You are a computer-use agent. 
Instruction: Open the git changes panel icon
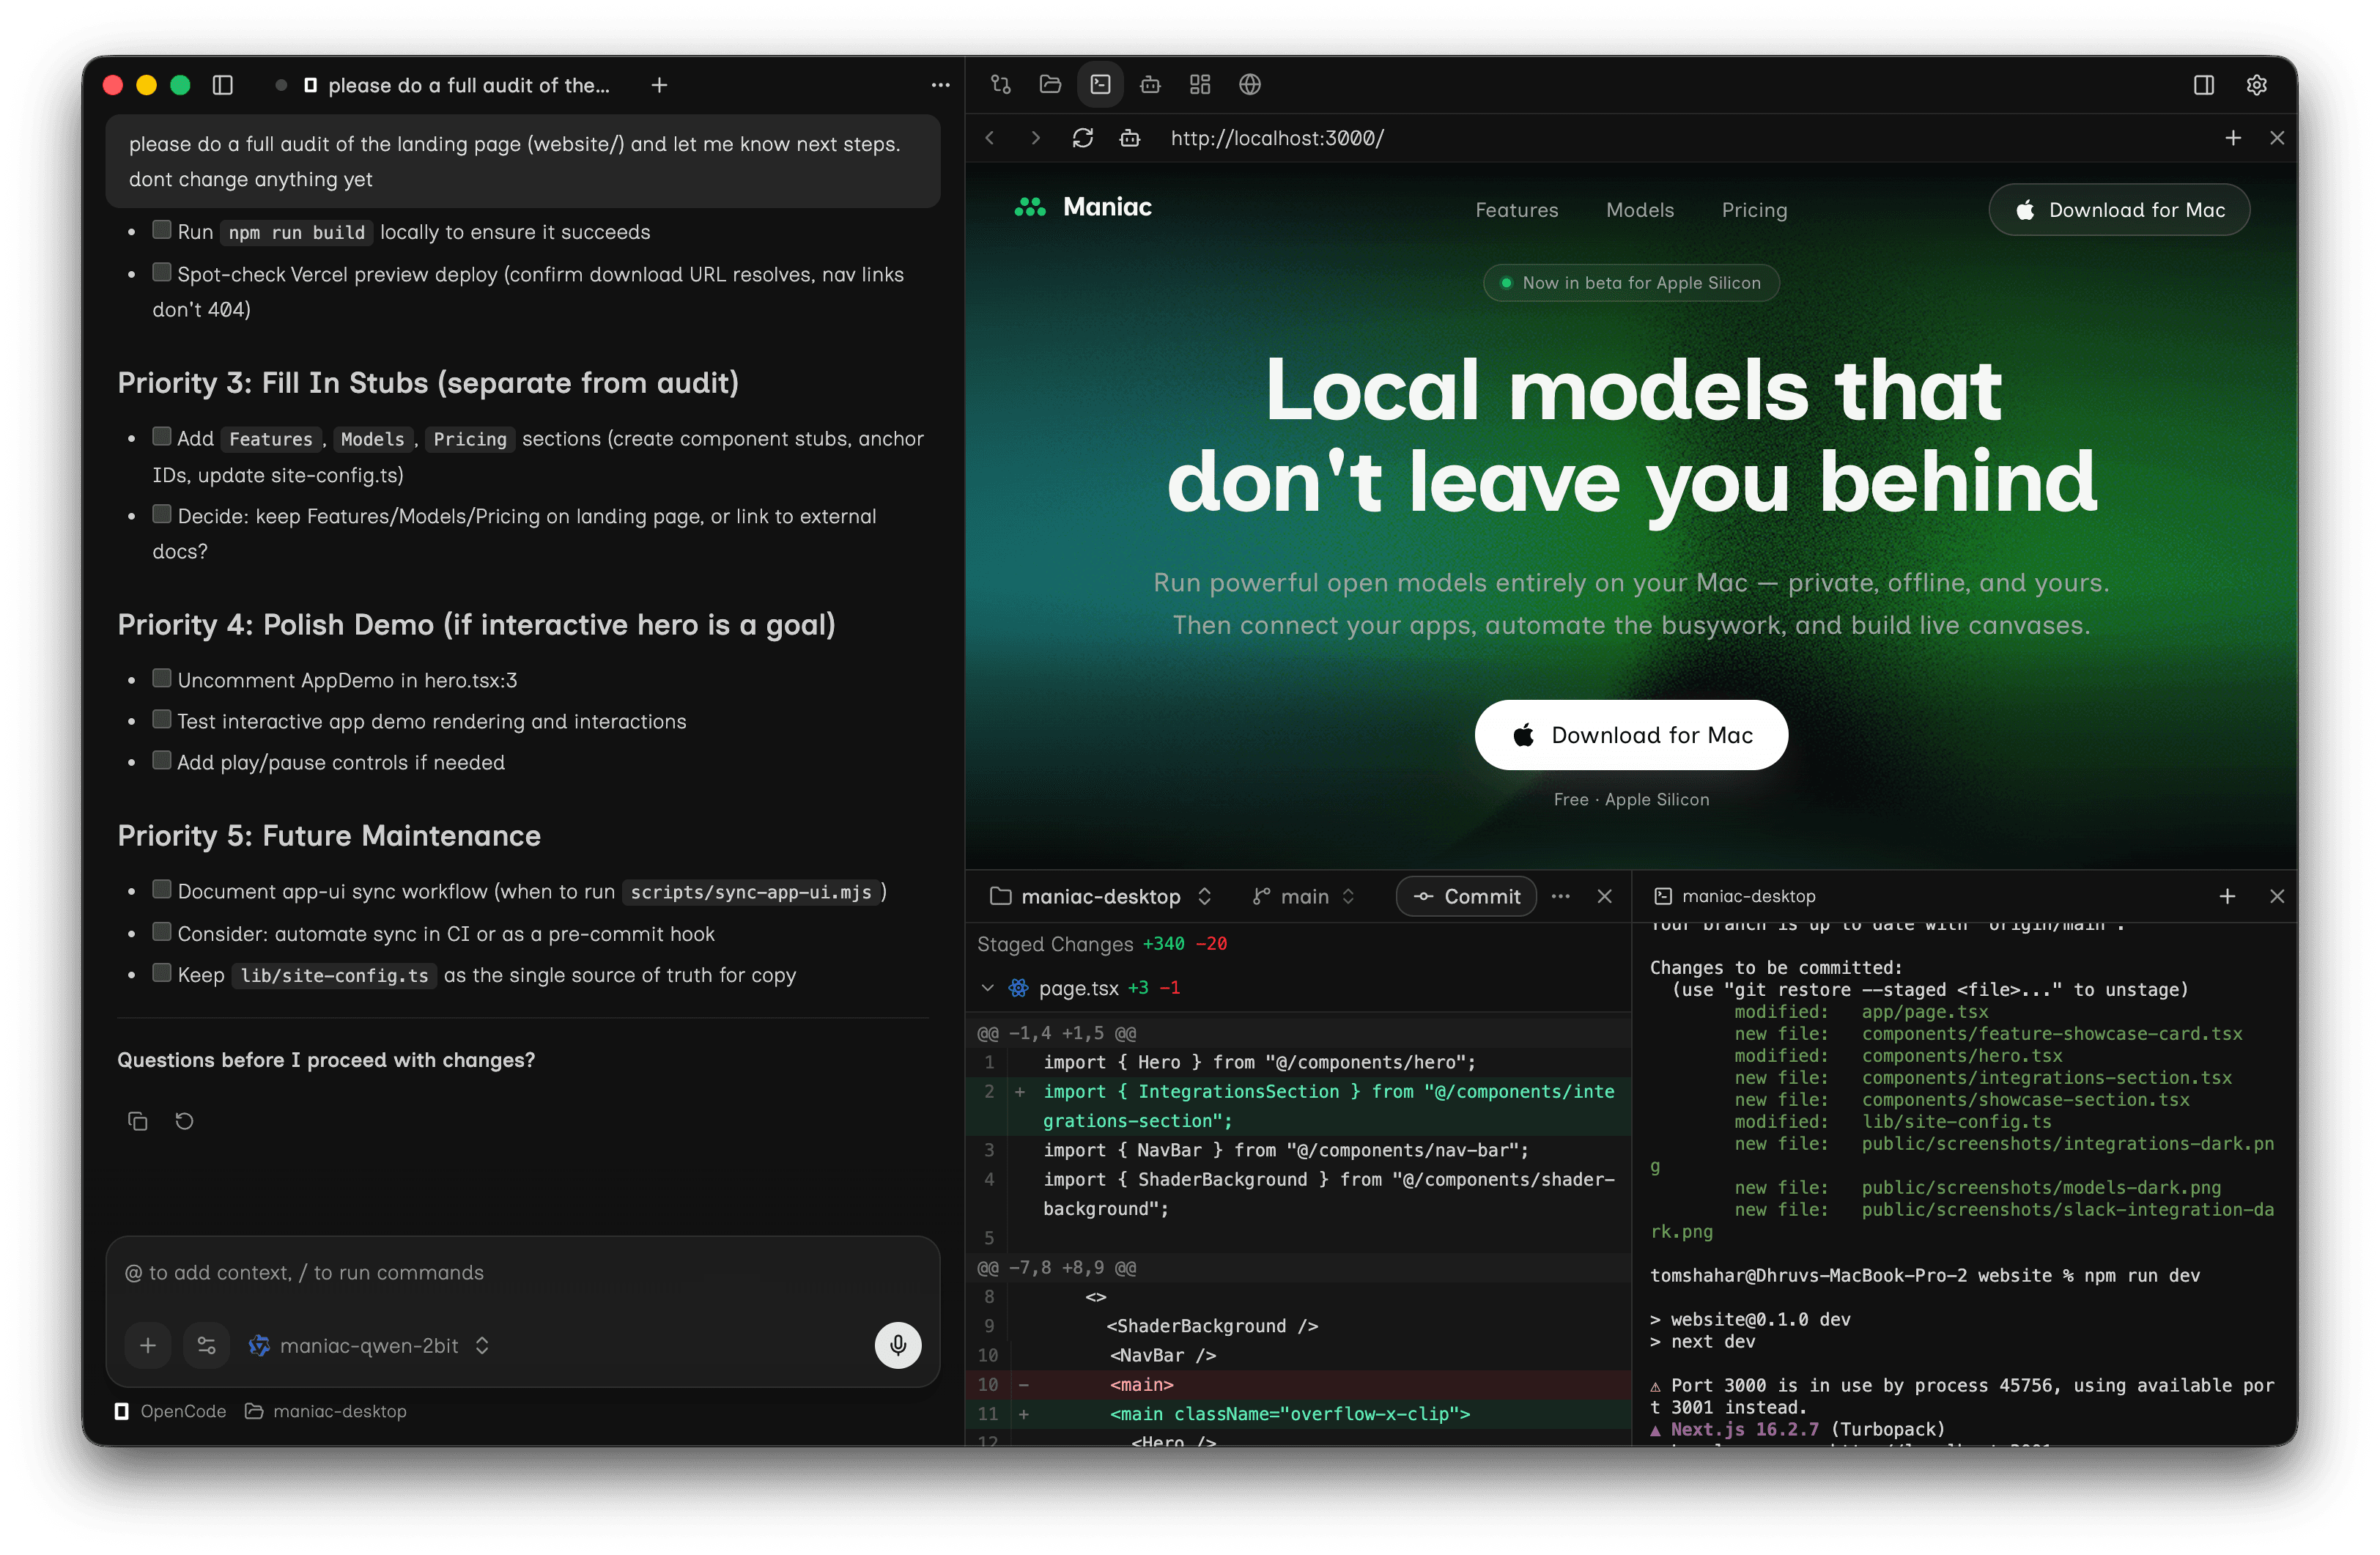1001,84
